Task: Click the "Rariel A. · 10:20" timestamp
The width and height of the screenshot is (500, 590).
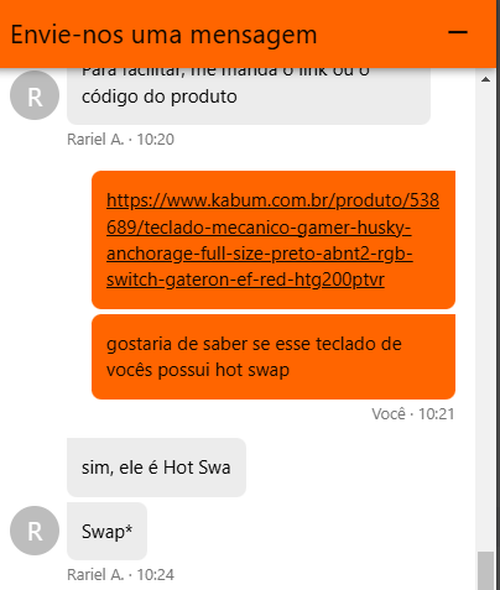Action: 120,140
